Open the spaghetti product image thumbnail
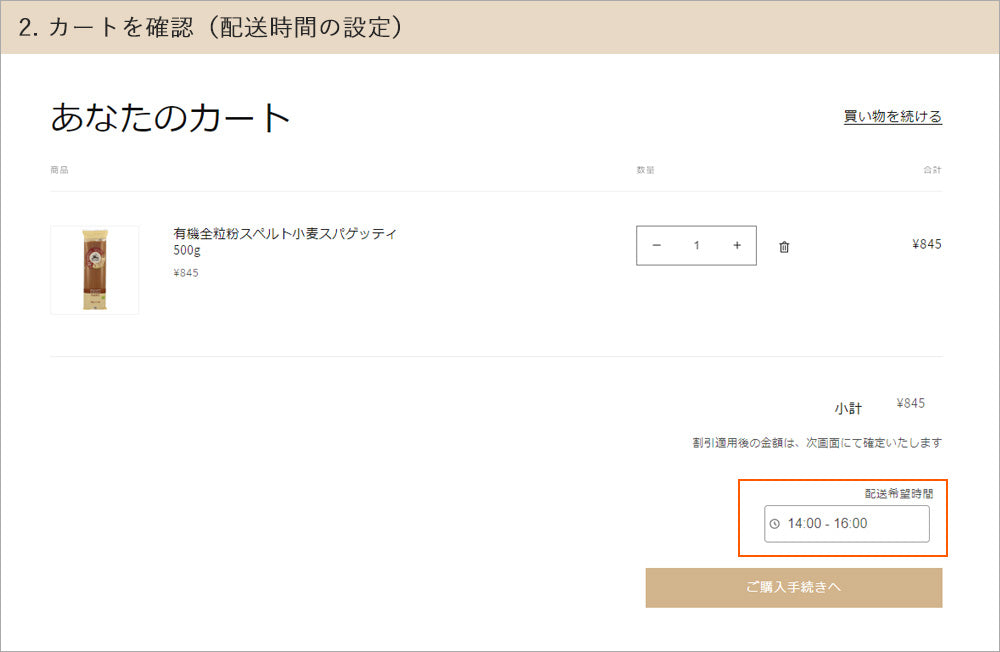 94,270
